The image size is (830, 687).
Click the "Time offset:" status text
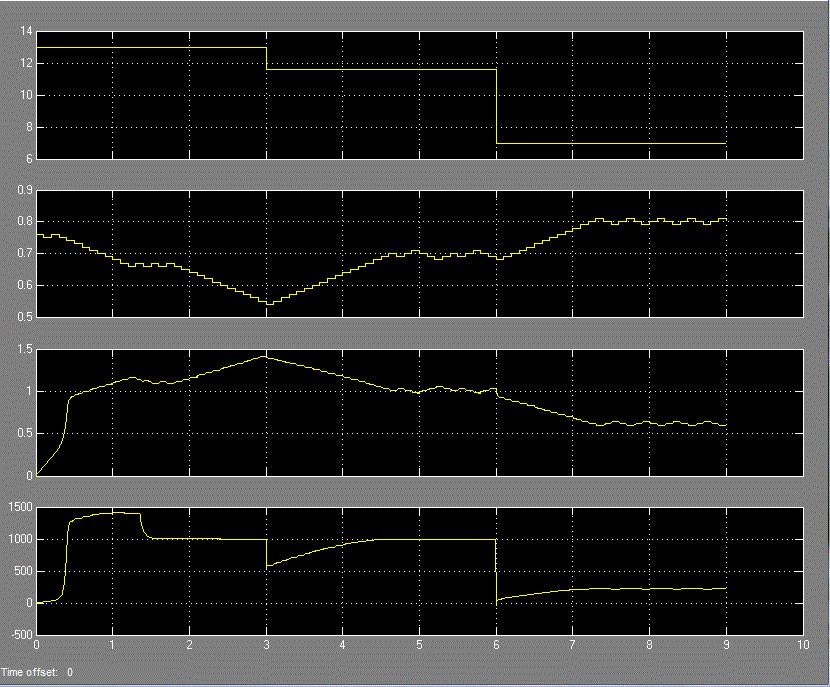[x=29, y=672]
